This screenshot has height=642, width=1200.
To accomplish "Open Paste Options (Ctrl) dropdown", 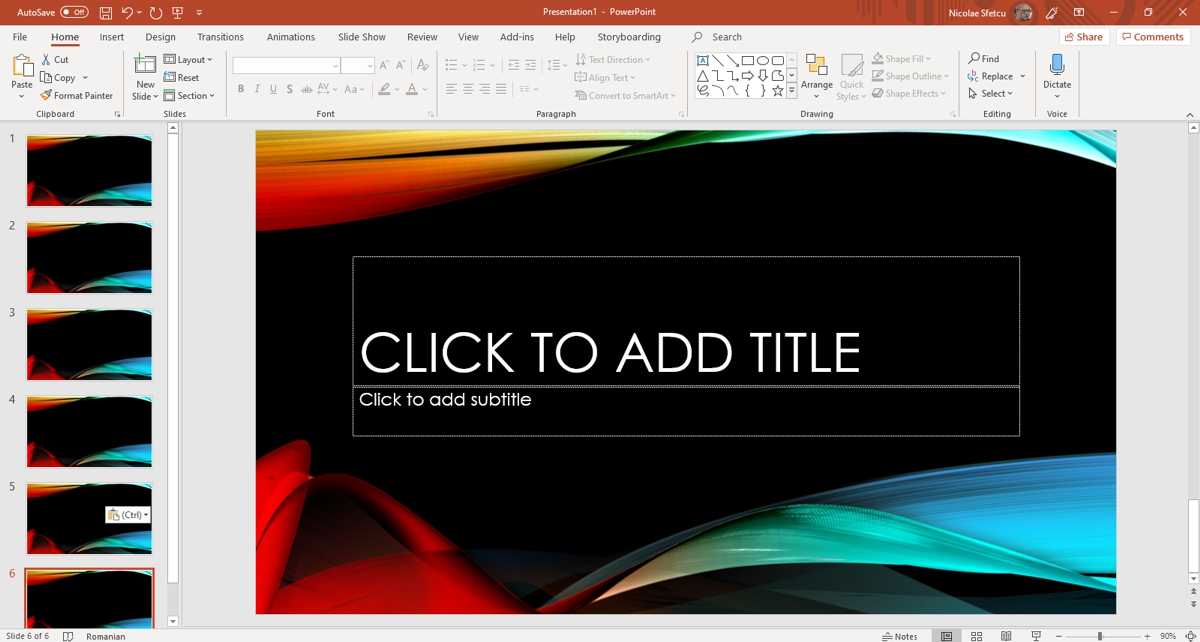I will (128, 515).
